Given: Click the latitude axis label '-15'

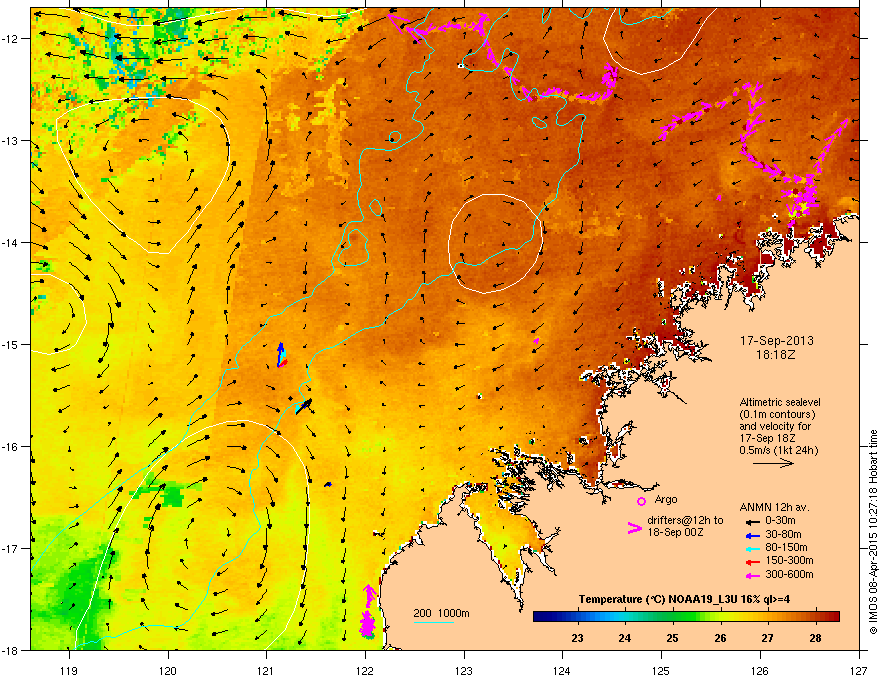Looking at the screenshot, I should click(x=11, y=344).
